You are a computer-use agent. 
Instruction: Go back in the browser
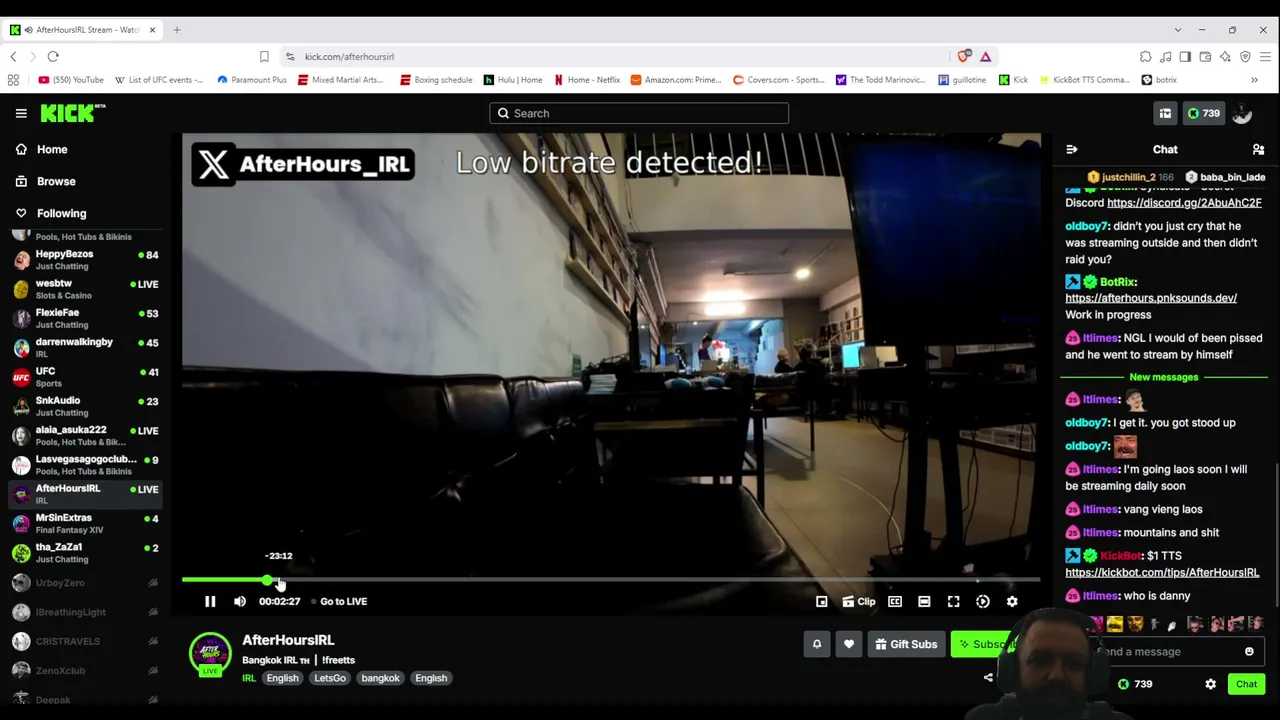coord(14,57)
